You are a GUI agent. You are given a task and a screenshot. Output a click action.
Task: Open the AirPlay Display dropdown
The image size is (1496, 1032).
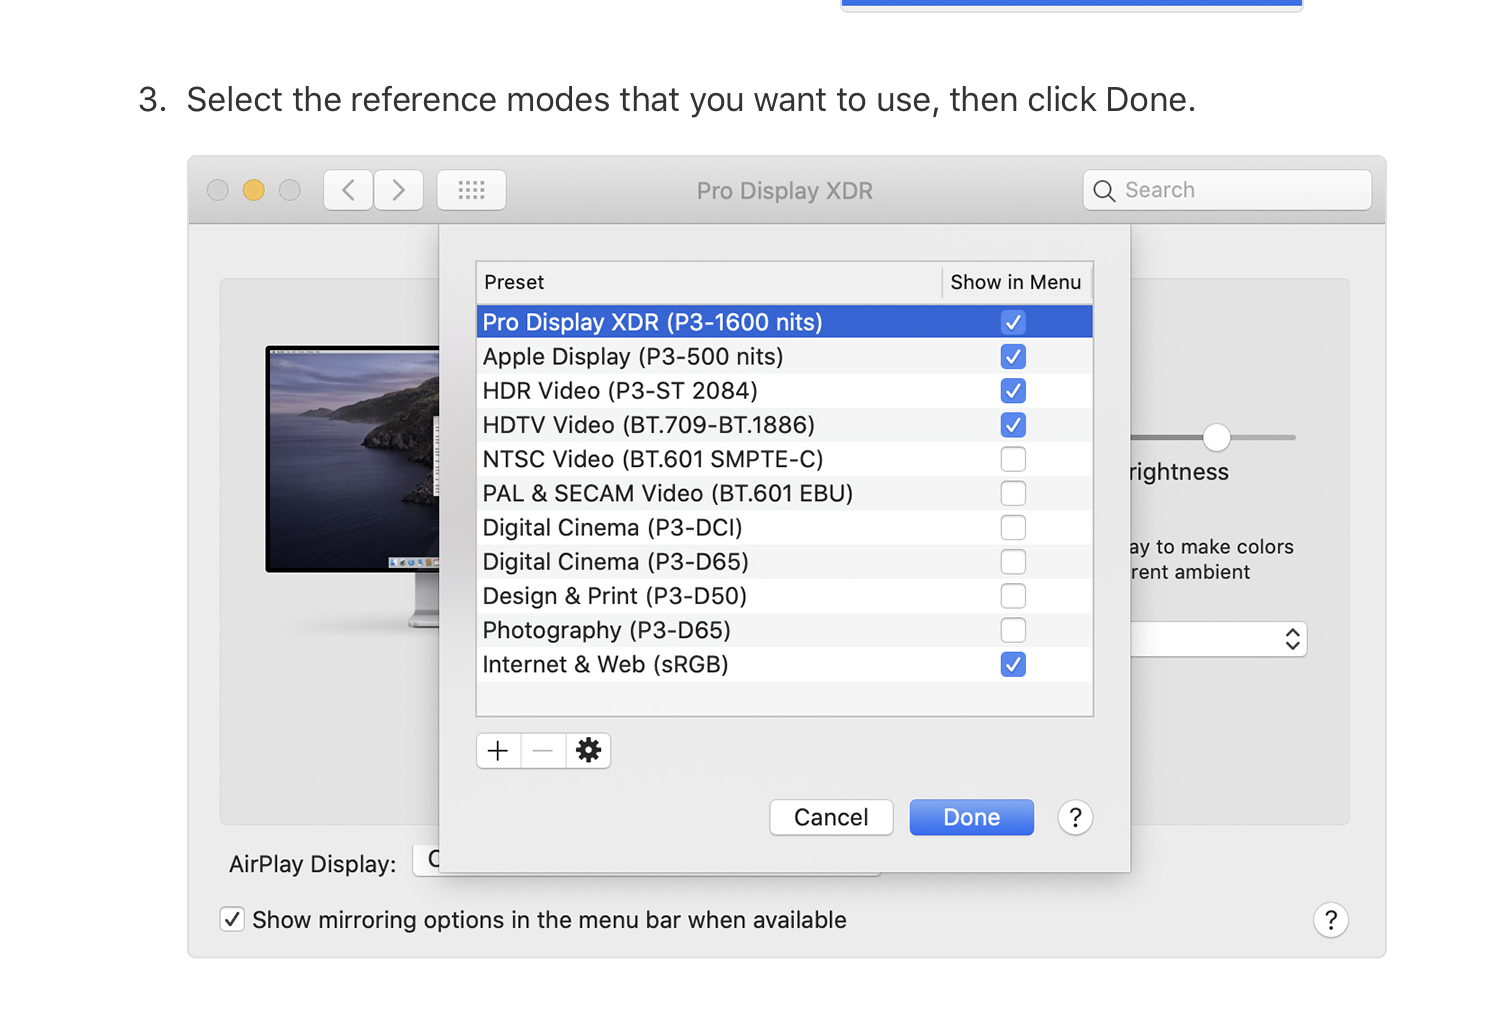427,859
